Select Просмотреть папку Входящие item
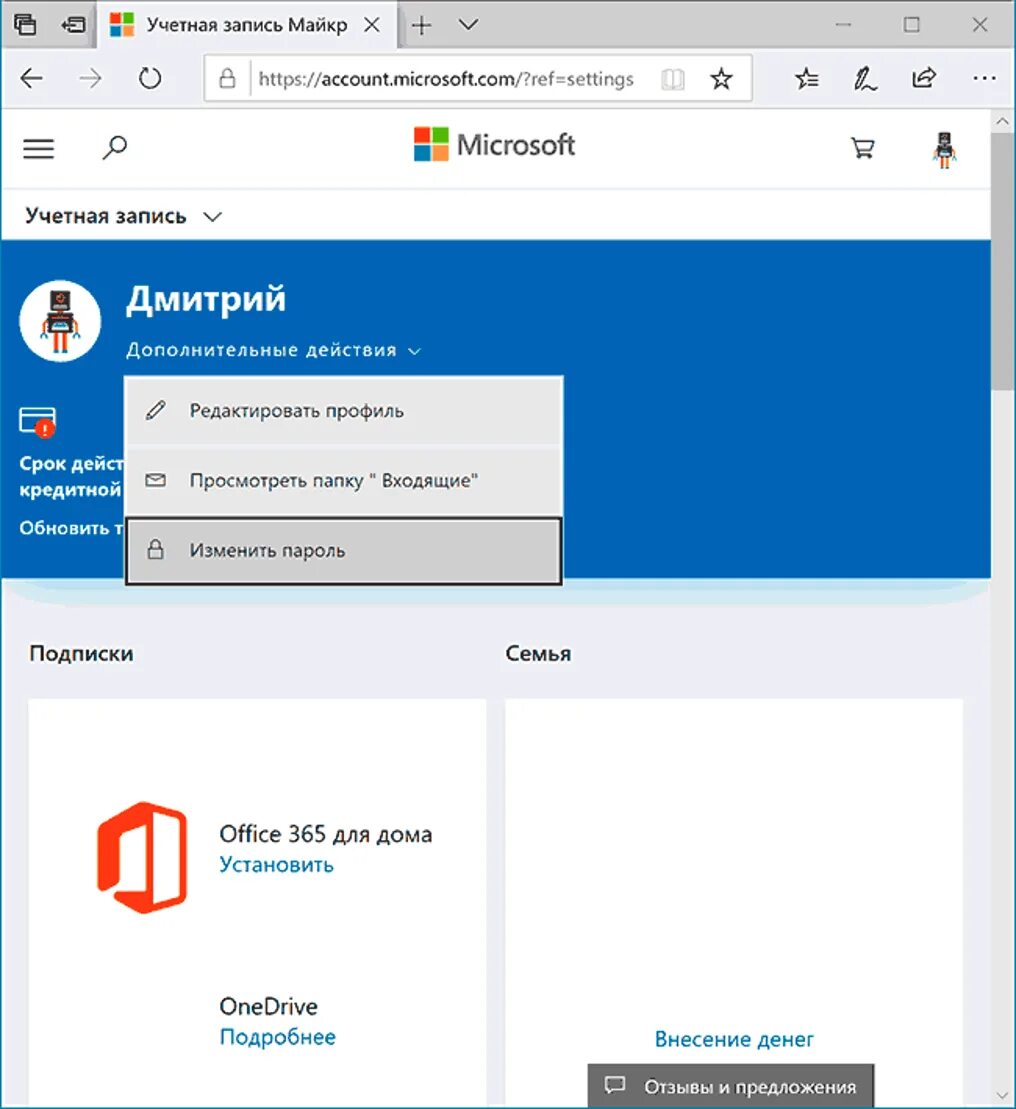1016x1109 pixels. click(x=344, y=480)
